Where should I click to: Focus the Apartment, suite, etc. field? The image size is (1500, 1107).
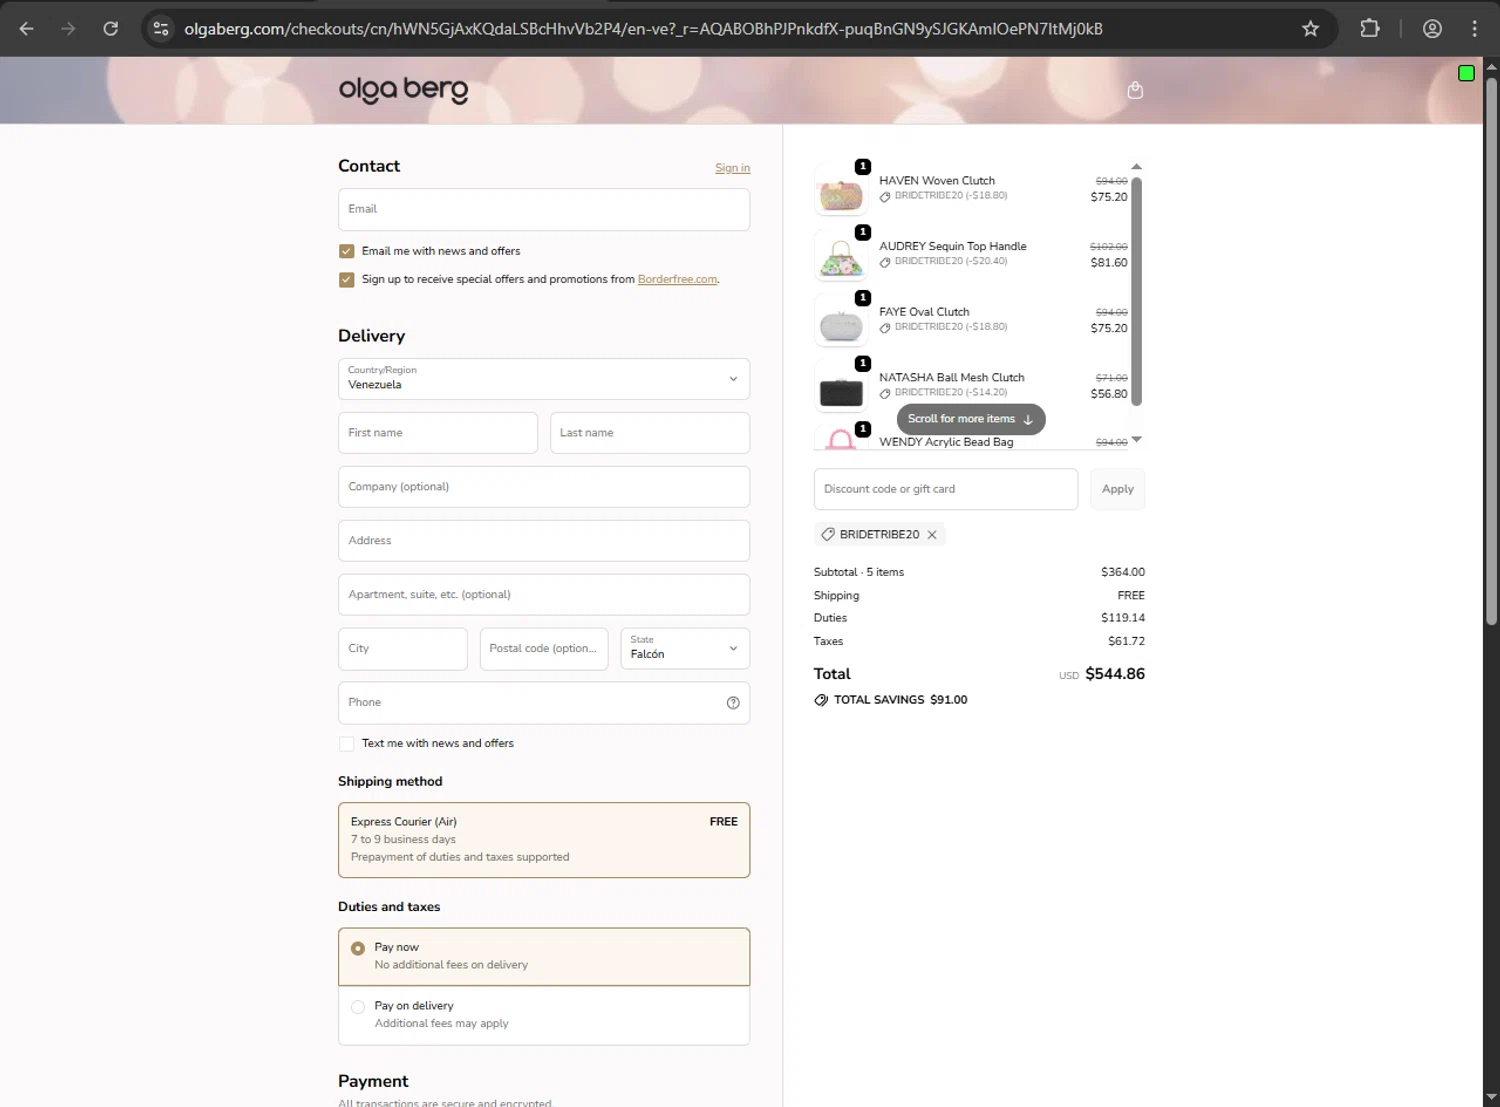(x=544, y=595)
